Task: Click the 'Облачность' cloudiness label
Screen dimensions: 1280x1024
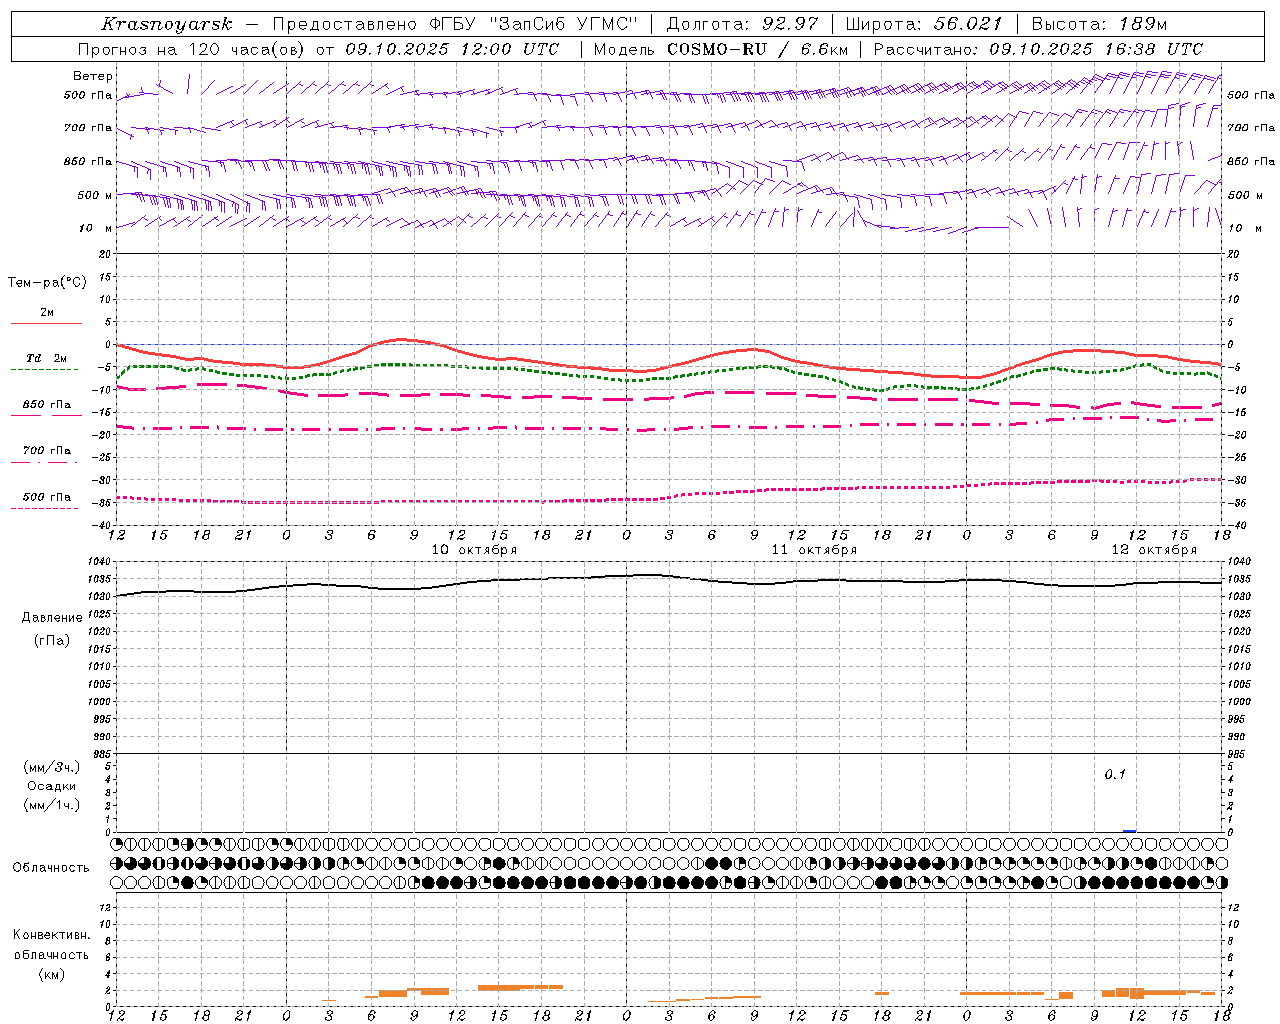Action: [51, 868]
